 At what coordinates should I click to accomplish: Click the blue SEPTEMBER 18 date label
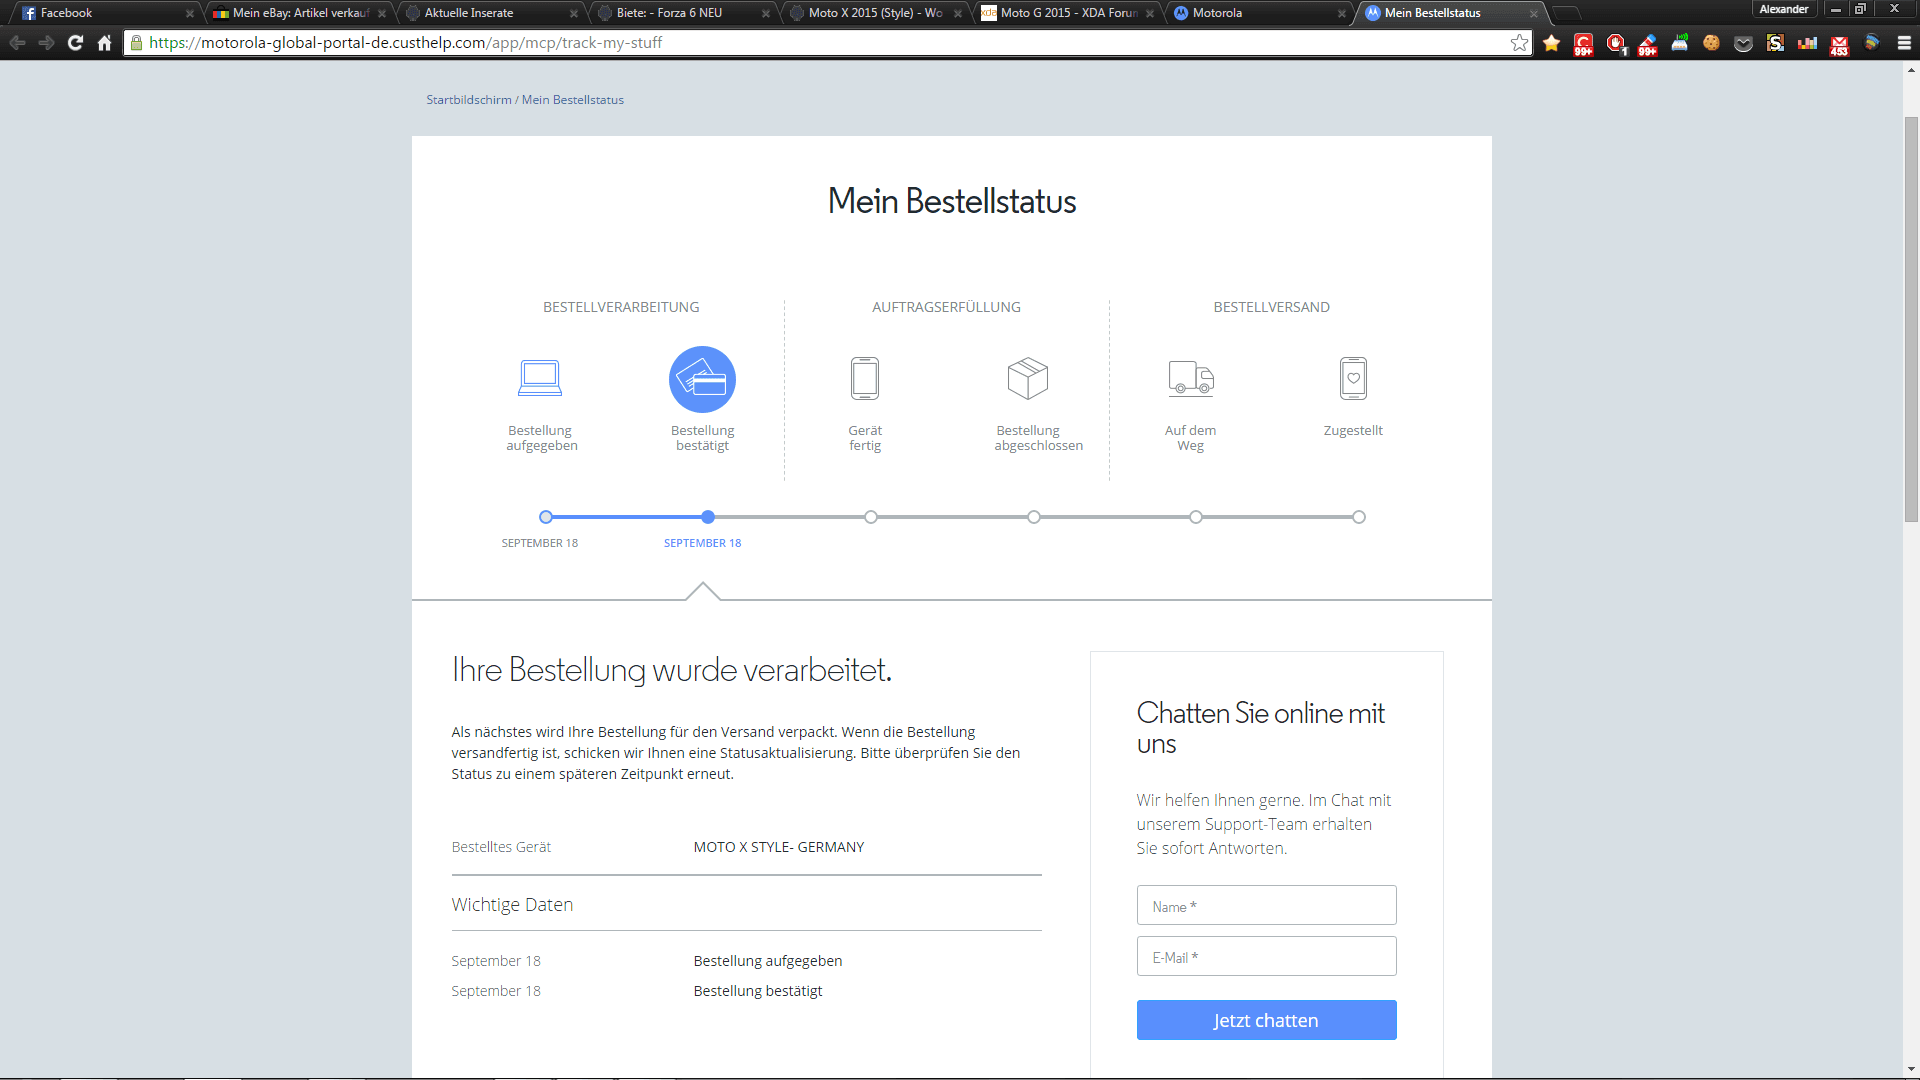[702, 543]
